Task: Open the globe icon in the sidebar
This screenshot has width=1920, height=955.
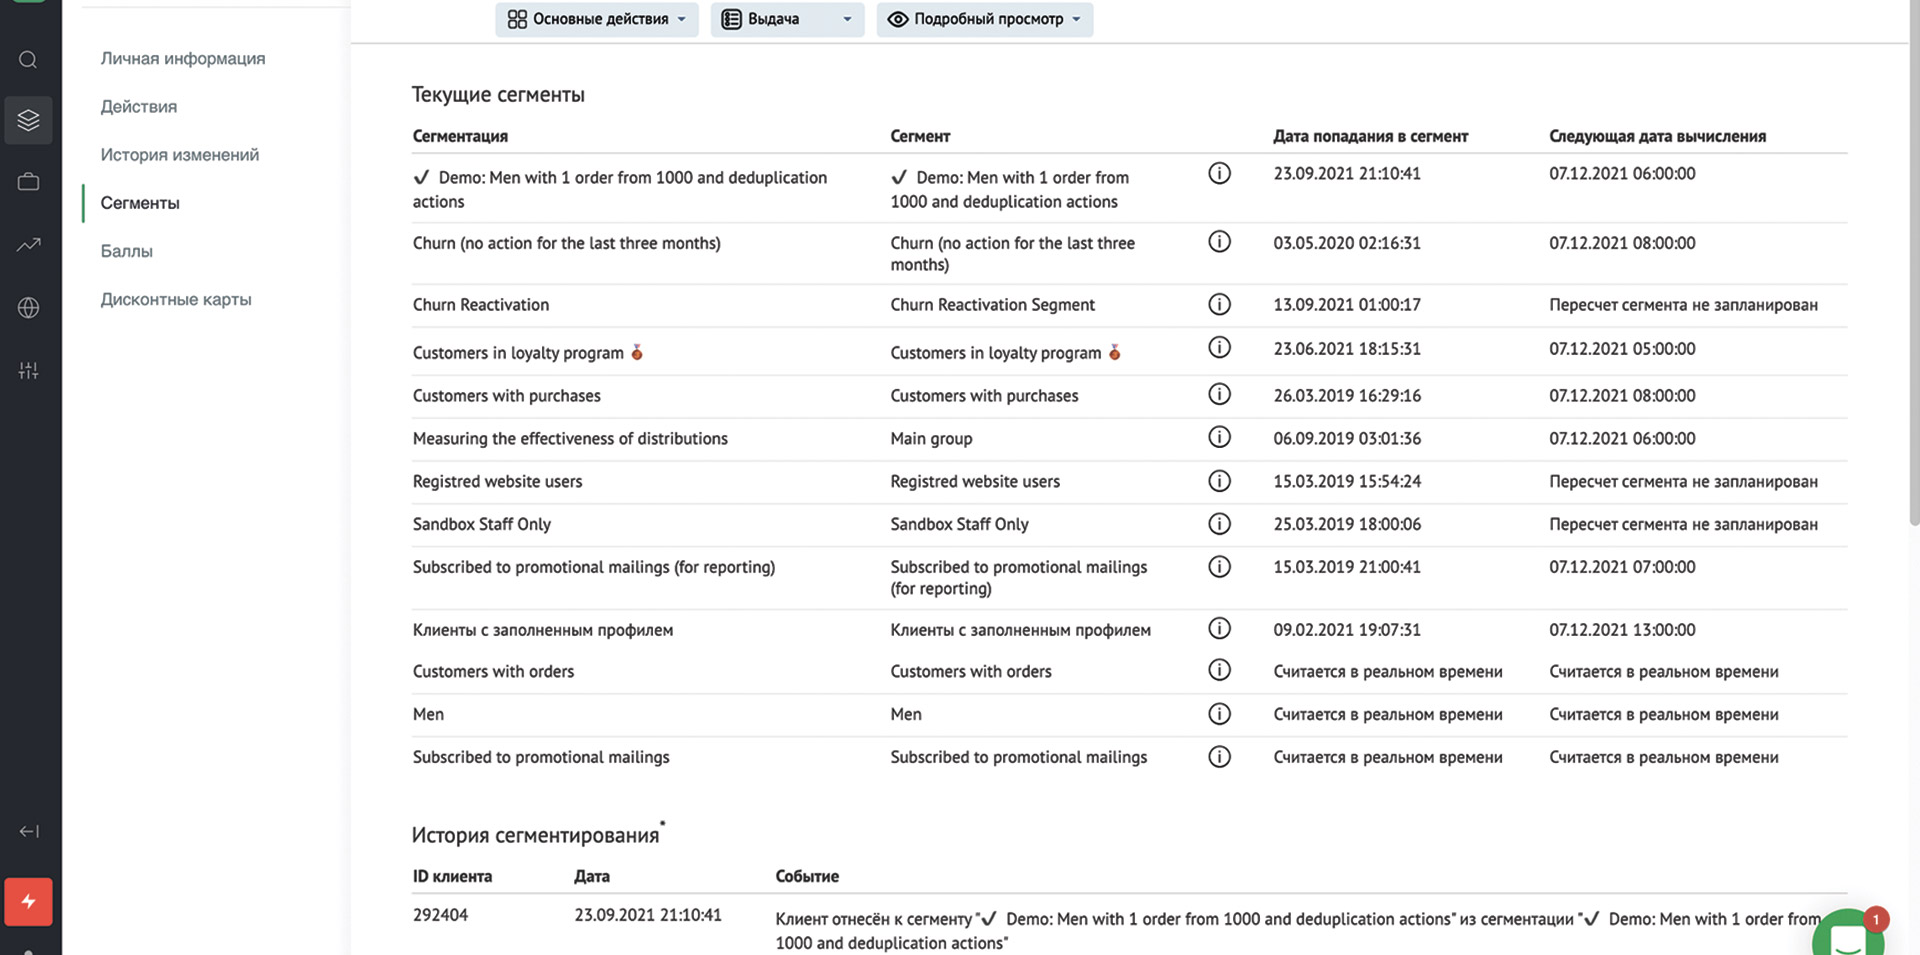Action: (x=28, y=308)
